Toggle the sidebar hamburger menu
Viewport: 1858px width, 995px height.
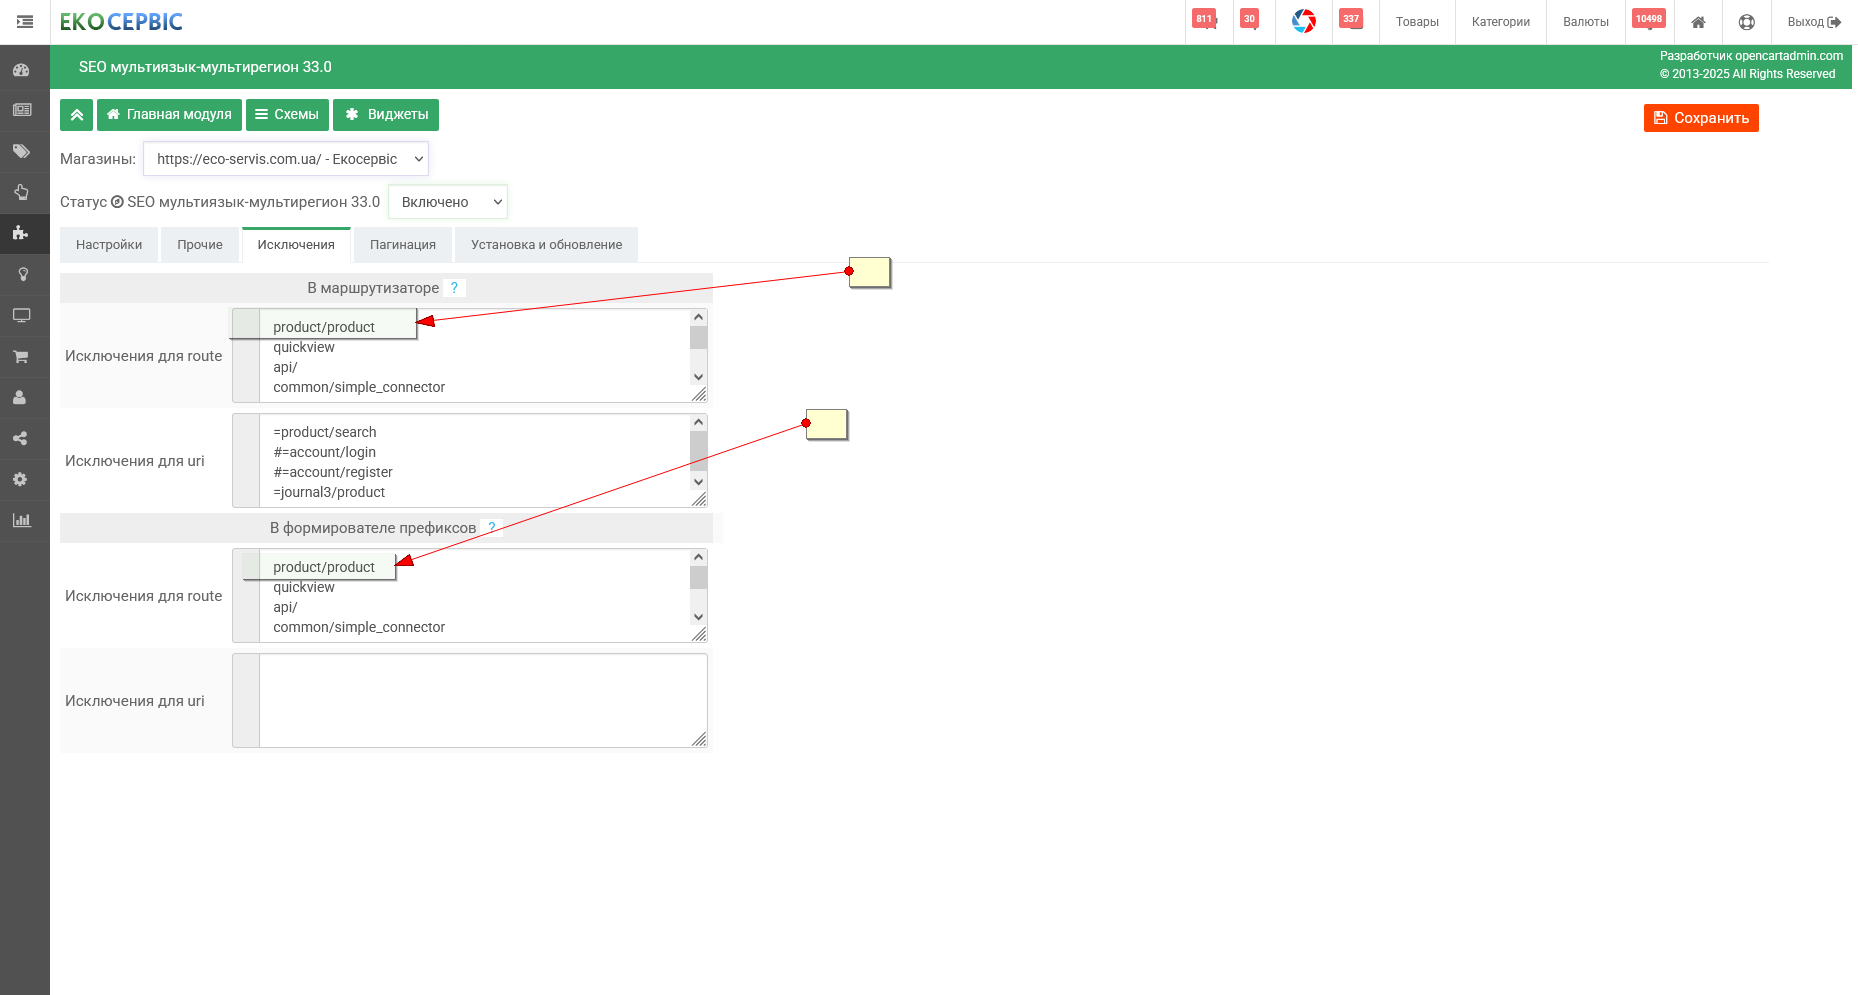pos(25,22)
